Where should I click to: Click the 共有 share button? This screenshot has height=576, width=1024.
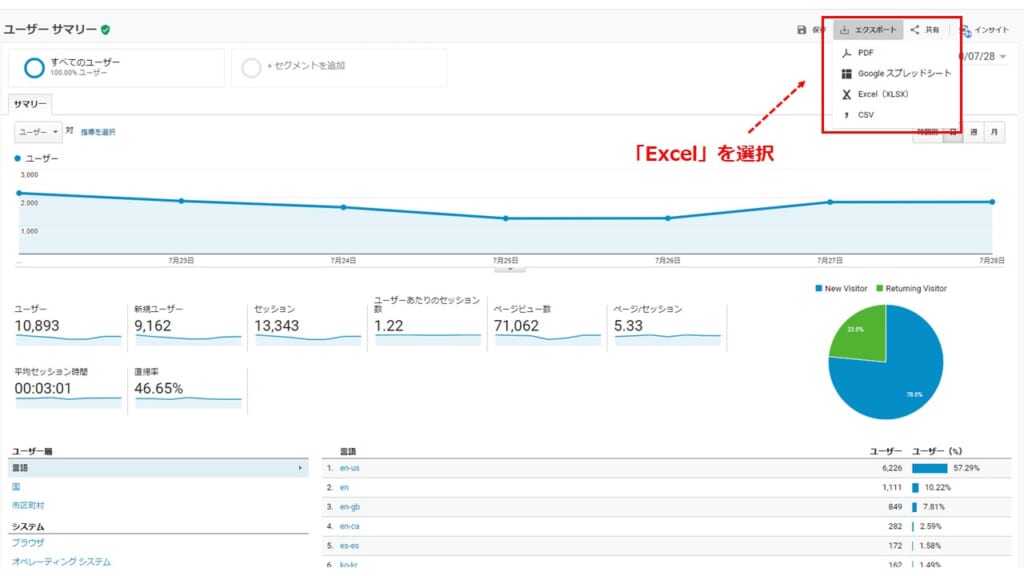[925, 30]
